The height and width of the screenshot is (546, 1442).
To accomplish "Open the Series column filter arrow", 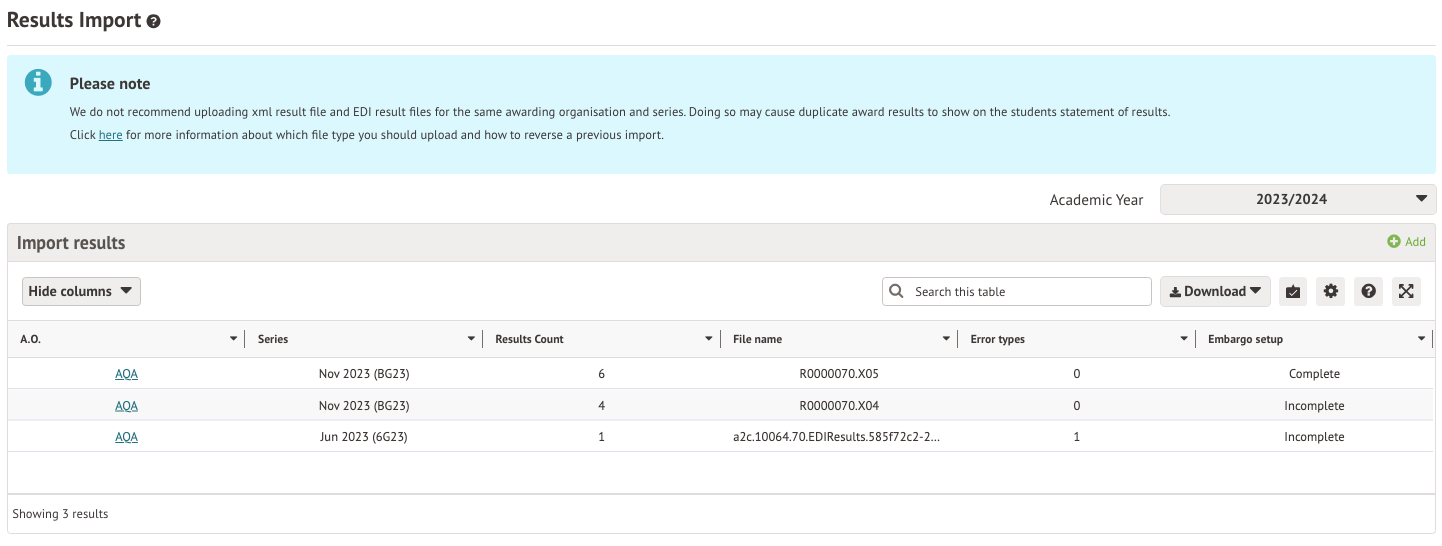I will click(x=472, y=340).
